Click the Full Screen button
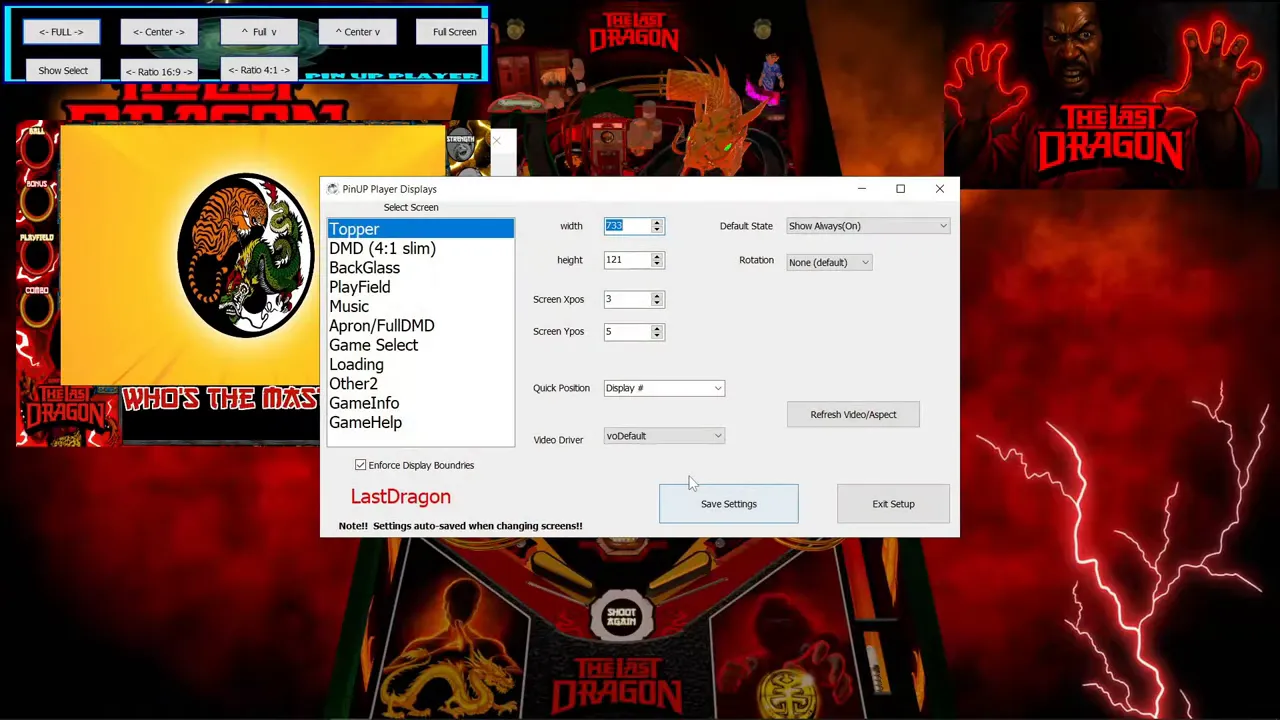The height and width of the screenshot is (720, 1280). tap(454, 32)
